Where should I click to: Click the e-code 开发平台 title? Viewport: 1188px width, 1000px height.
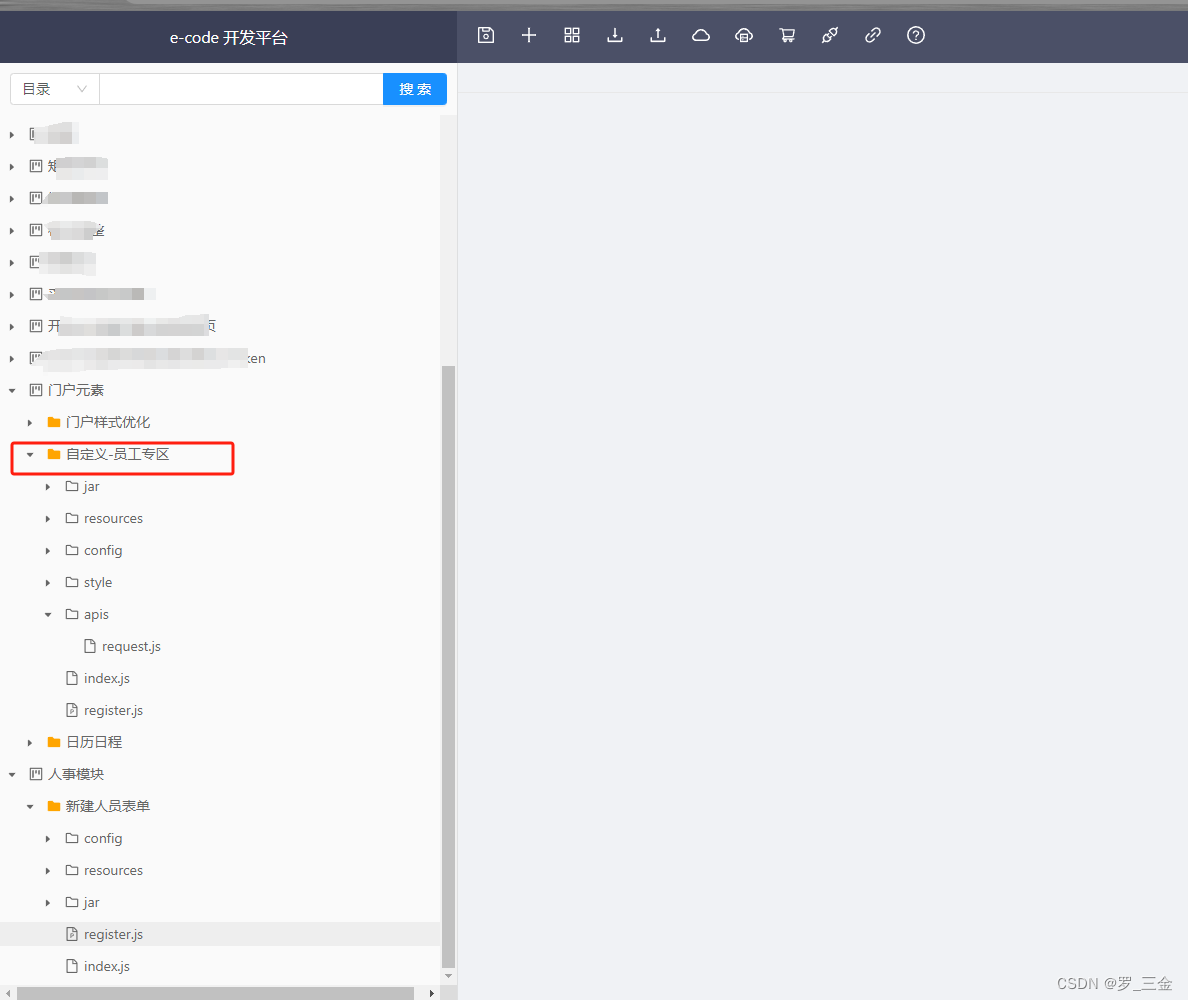click(229, 38)
